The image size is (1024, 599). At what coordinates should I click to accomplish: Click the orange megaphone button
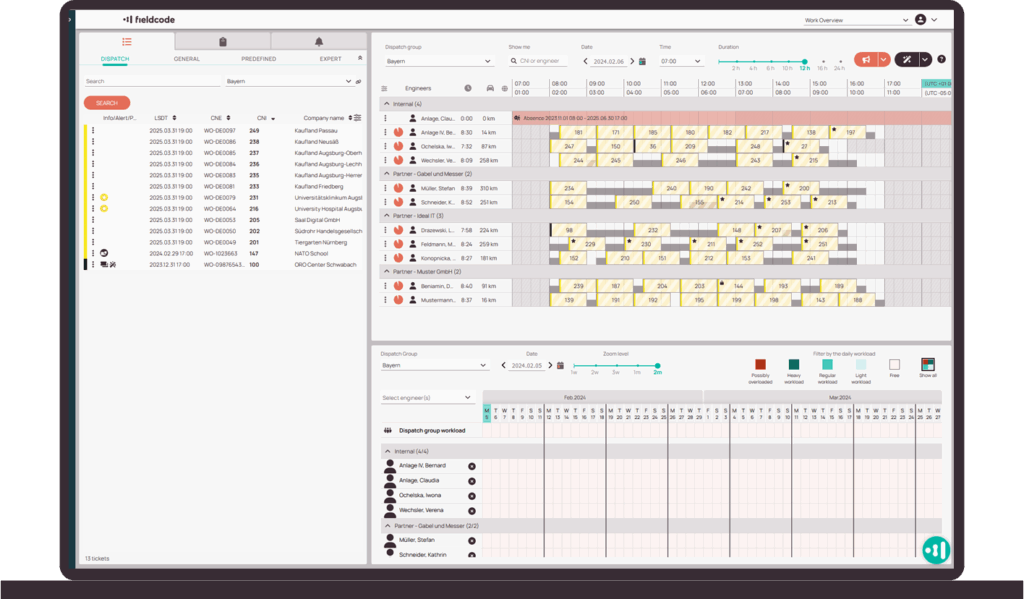click(x=865, y=60)
